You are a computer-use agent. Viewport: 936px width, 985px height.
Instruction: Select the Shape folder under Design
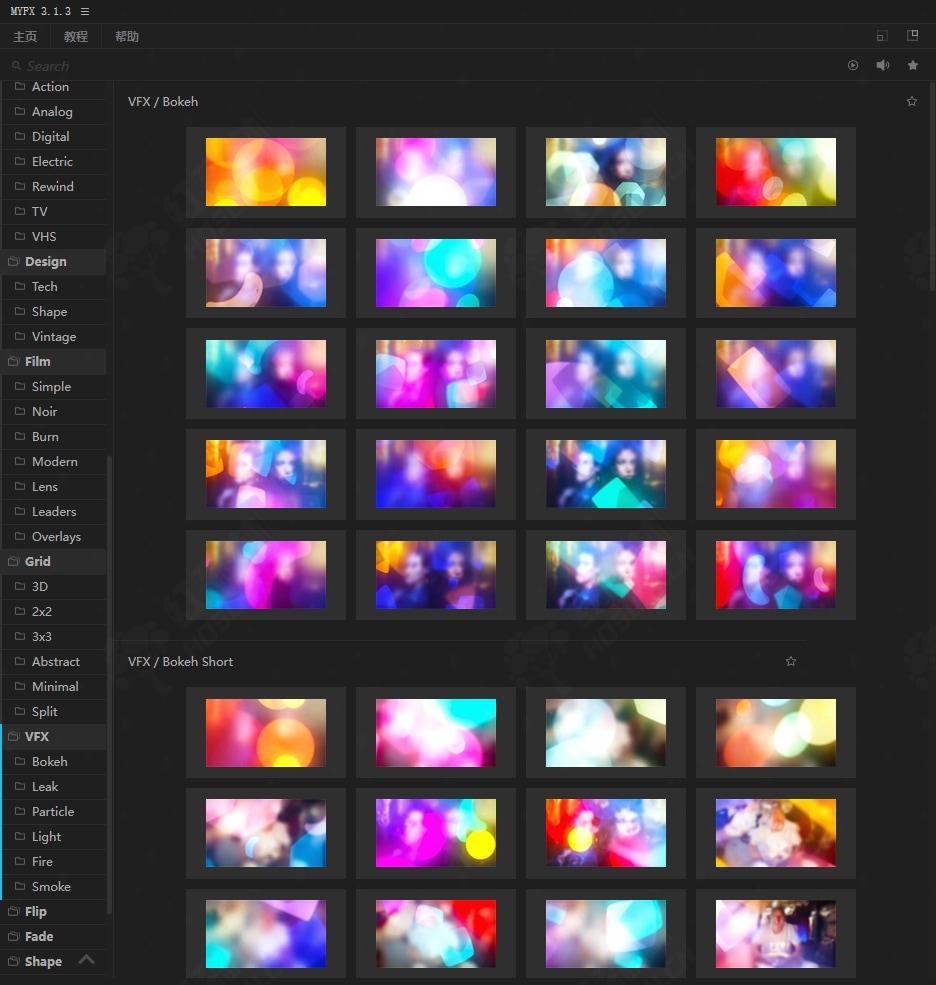[54, 312]
